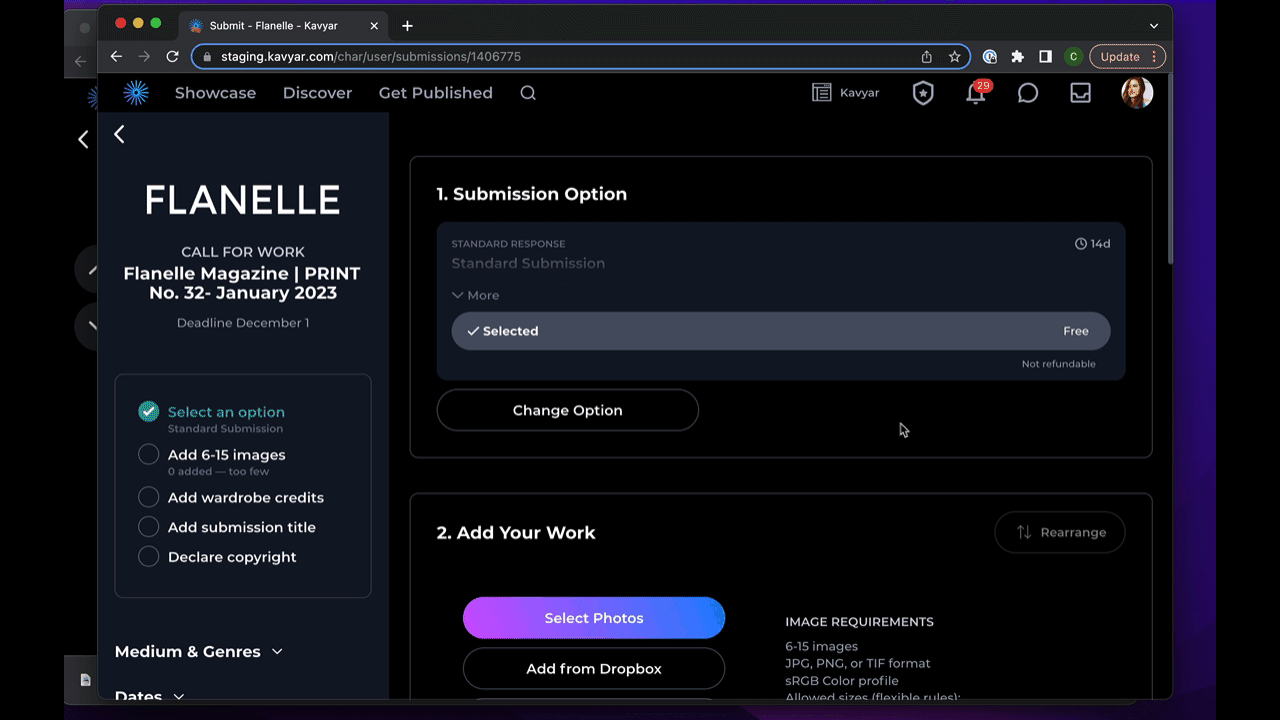This screenshot has height=720, width=1280.
Task: Click the Rearrange button
Action: (1060, 532)
